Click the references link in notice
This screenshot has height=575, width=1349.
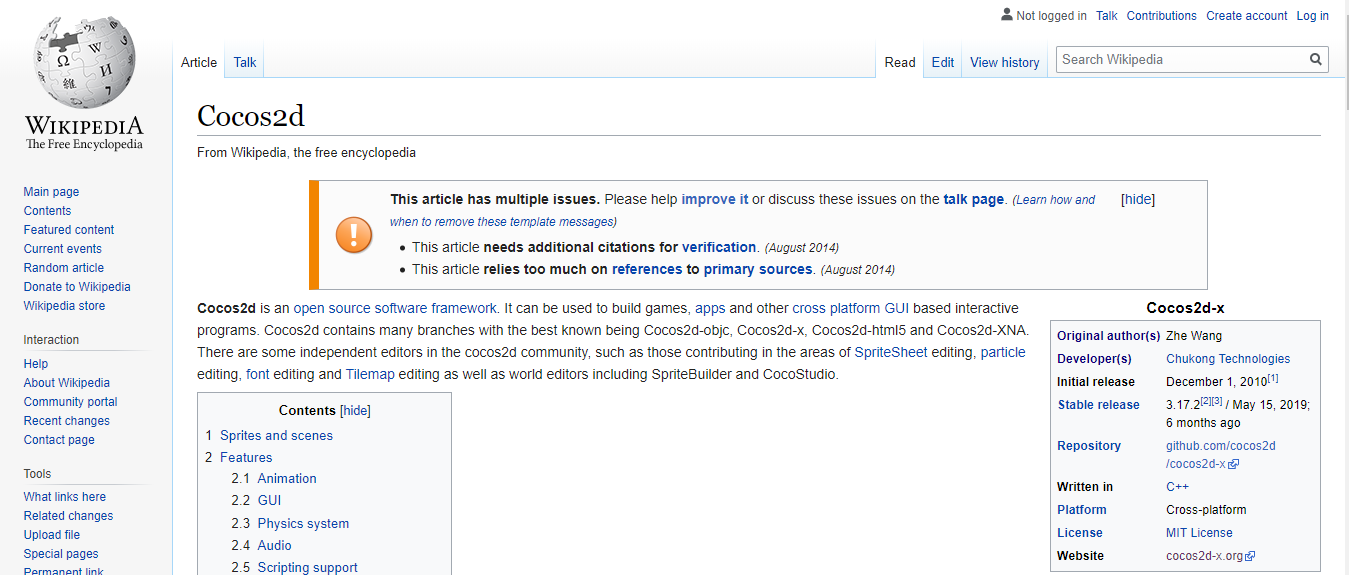[646, 269]
